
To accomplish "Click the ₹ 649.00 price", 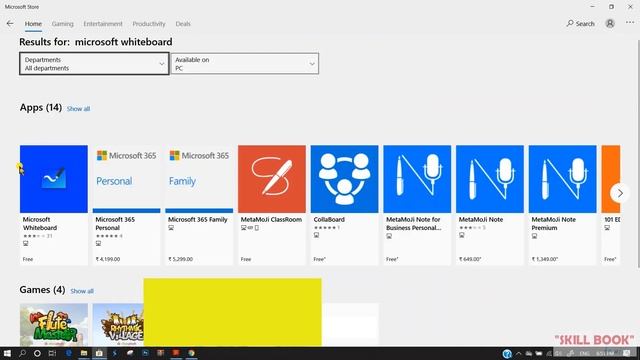I will 470,259.
